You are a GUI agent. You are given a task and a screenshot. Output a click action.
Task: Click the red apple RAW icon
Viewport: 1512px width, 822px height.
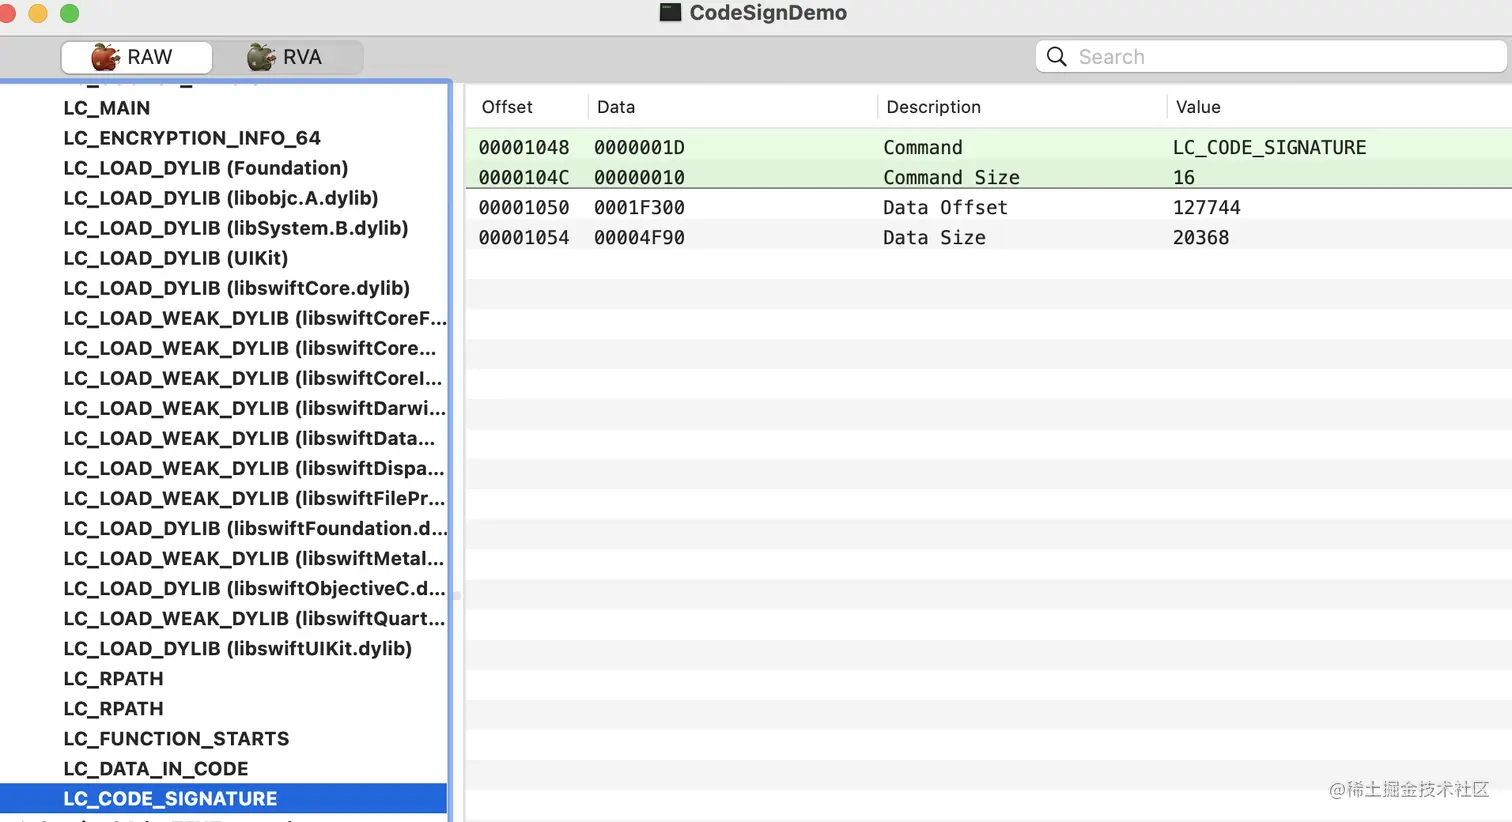coord(105,57)
